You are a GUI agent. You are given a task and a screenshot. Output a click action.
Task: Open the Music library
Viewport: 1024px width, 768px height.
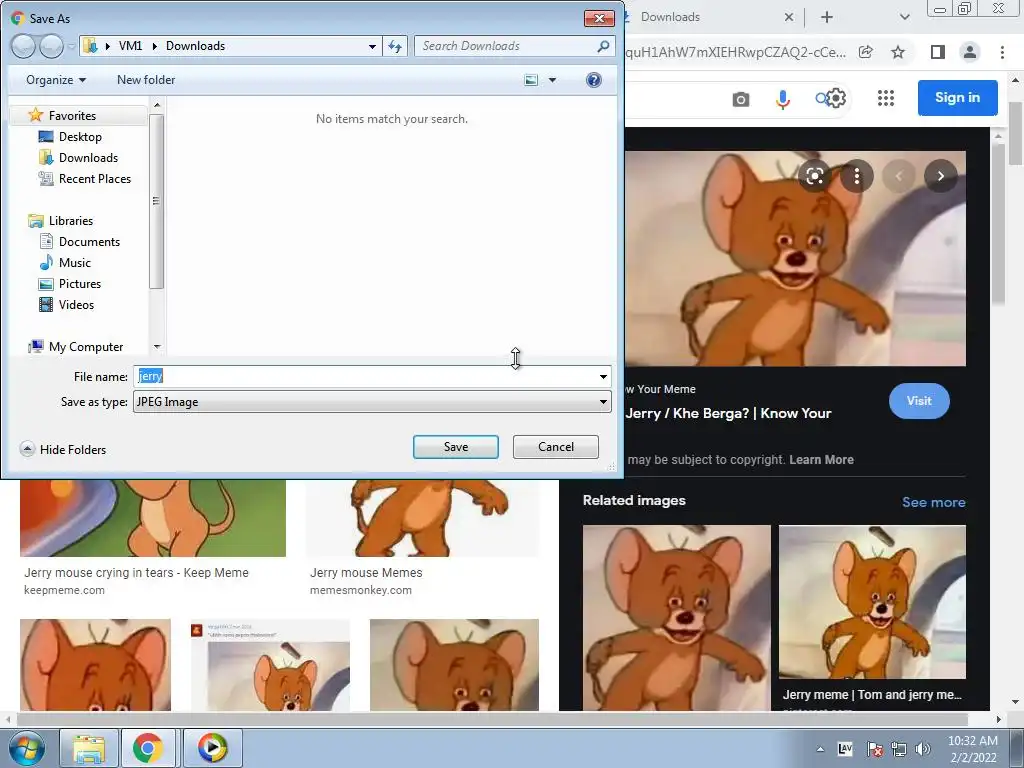point(74,263)
